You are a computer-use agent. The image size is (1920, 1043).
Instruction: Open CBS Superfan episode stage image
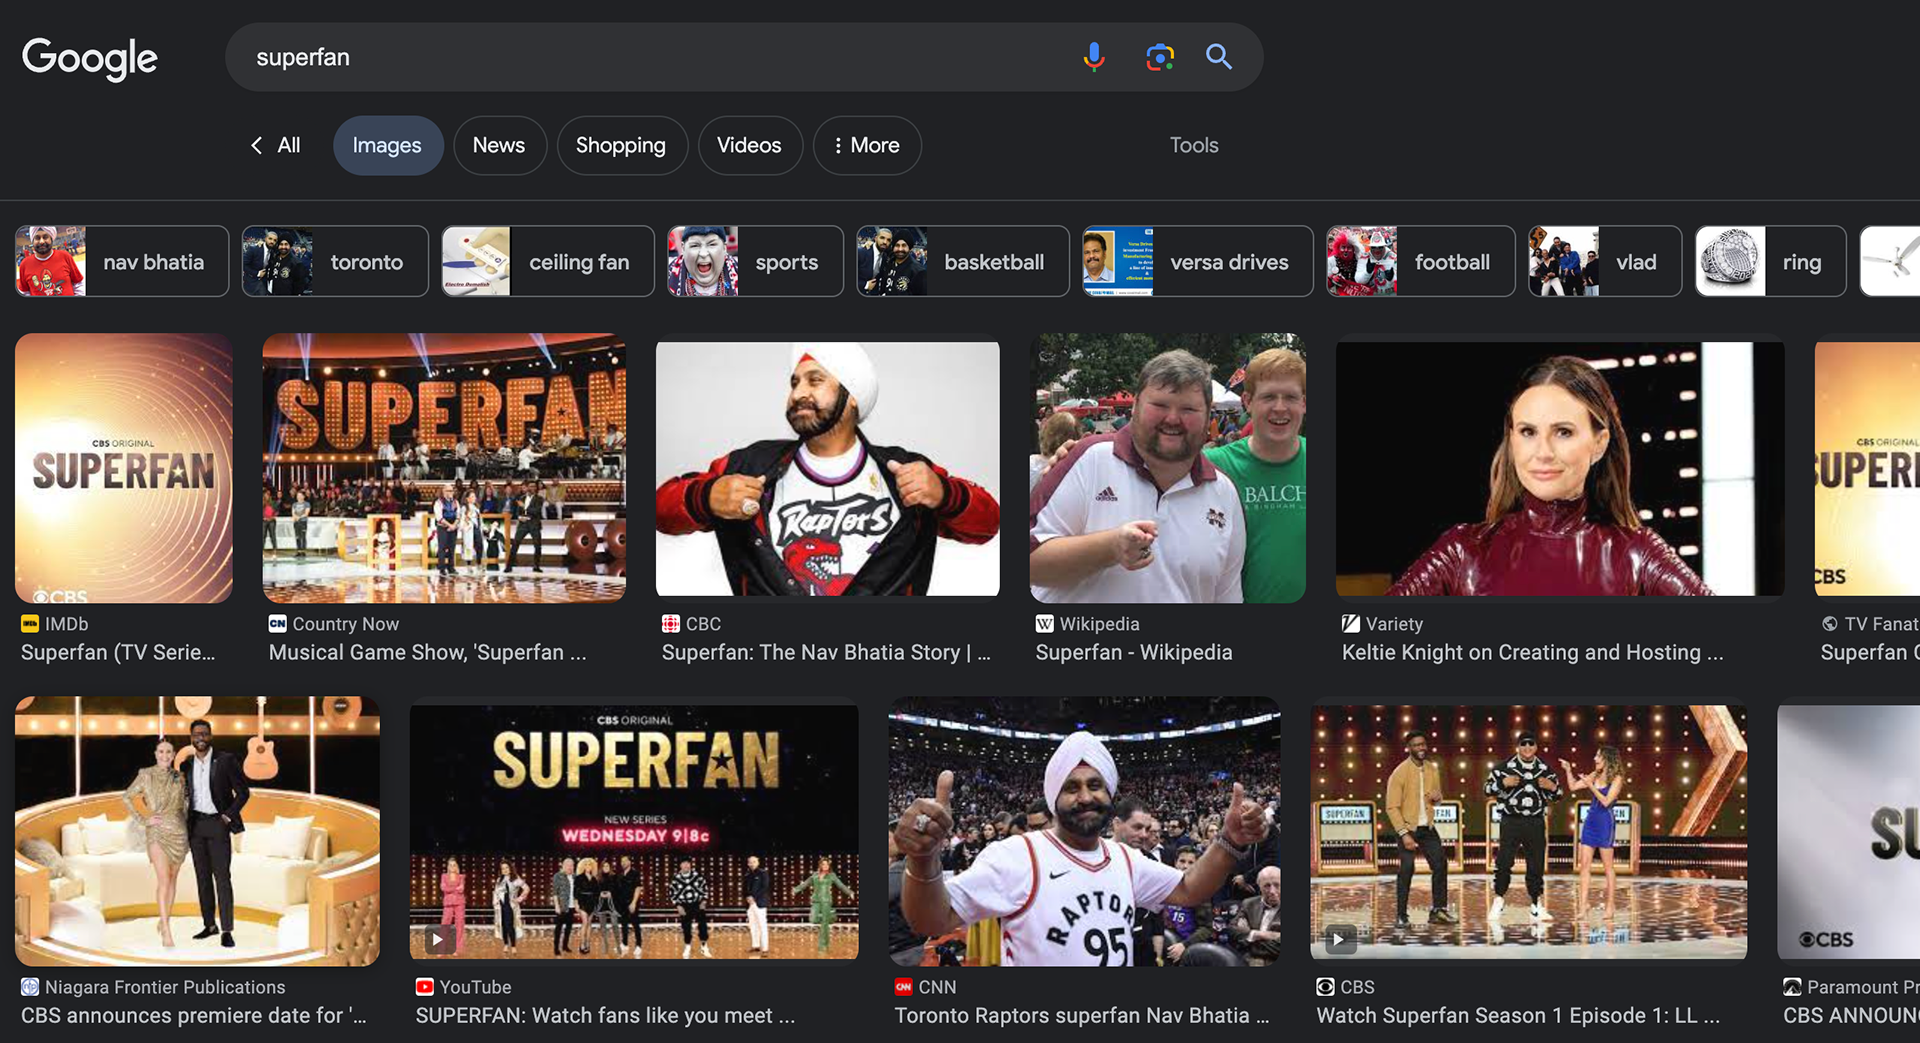(1529, 831)
